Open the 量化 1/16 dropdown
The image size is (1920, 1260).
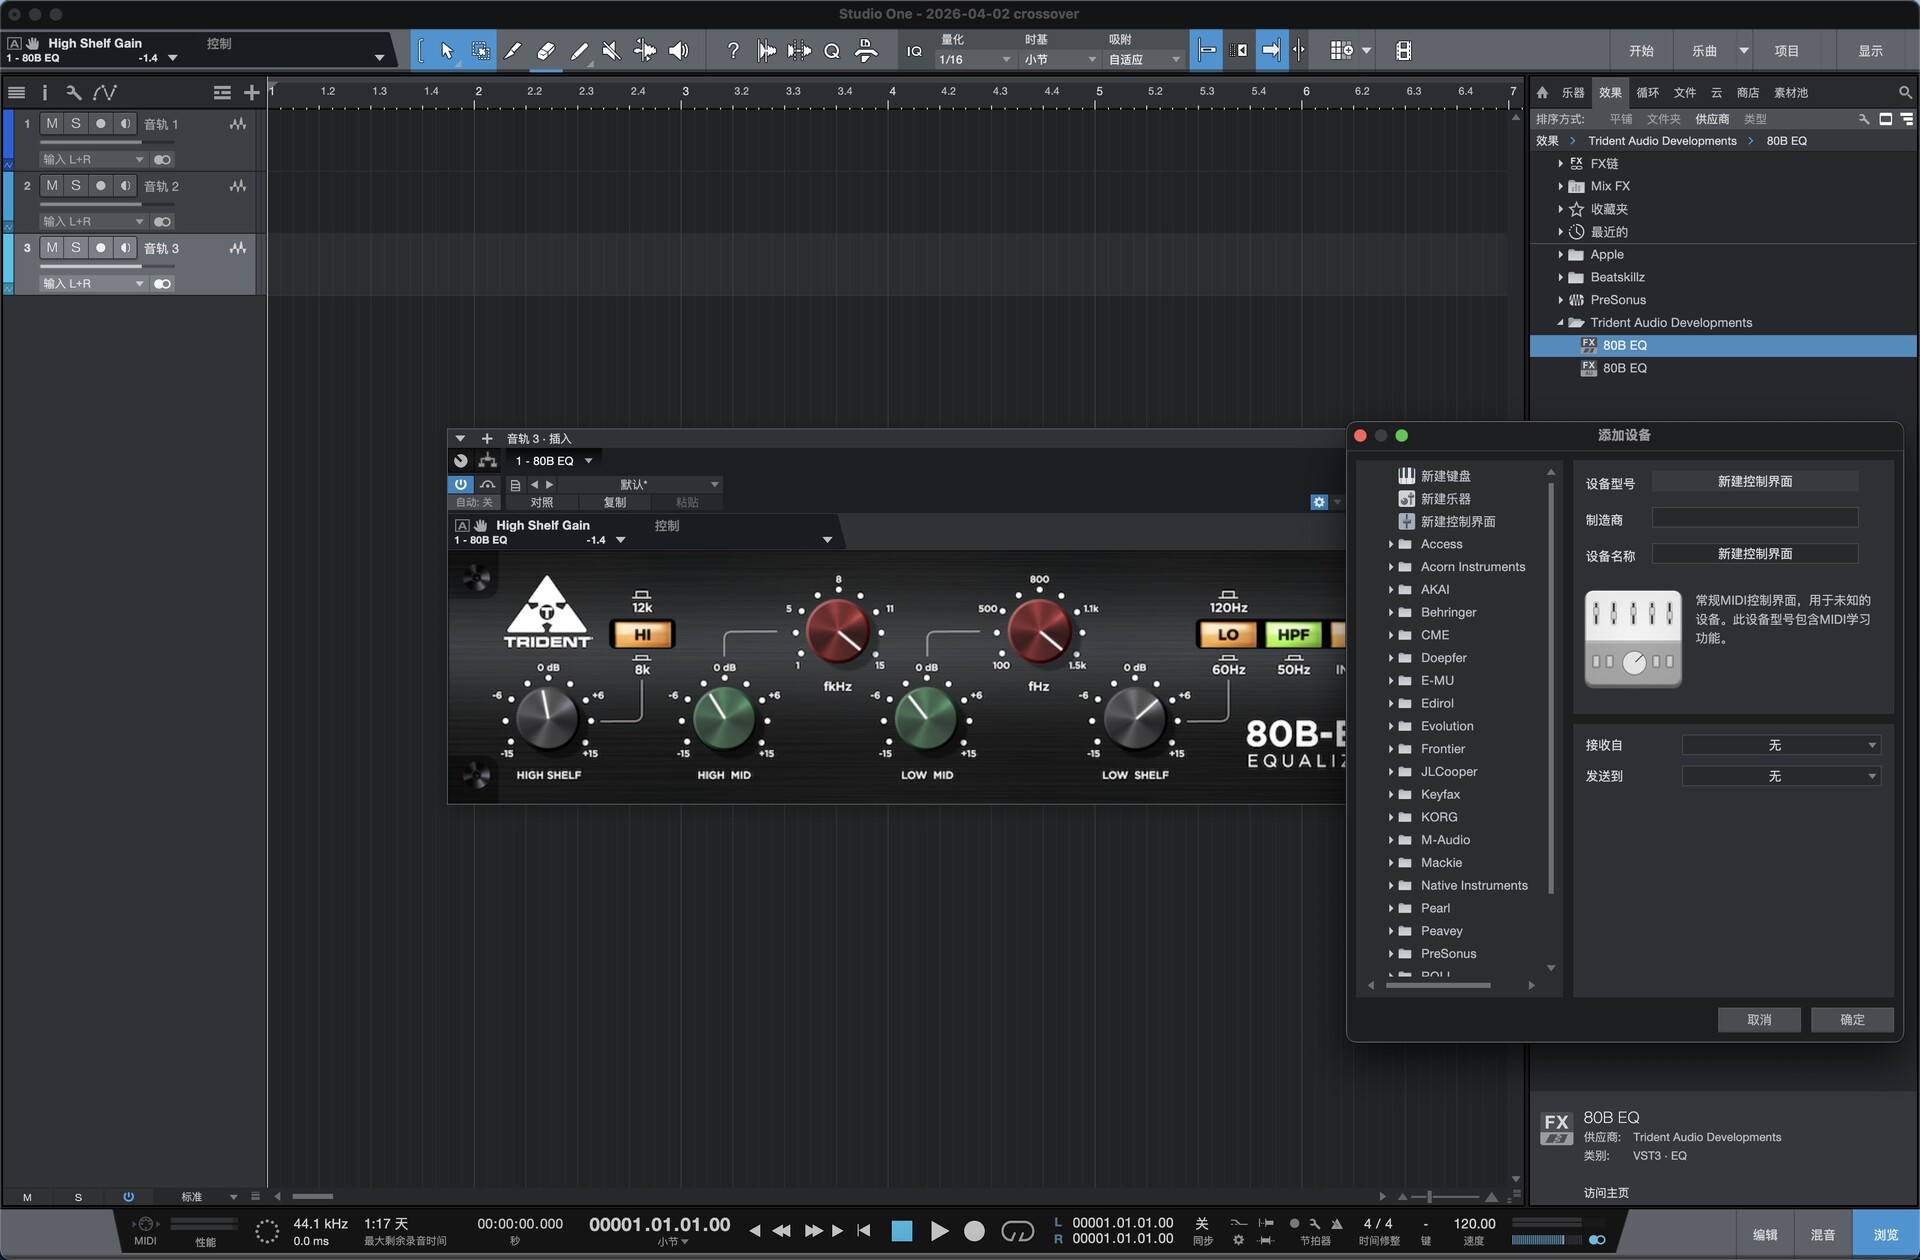click(x=975, y=60)
